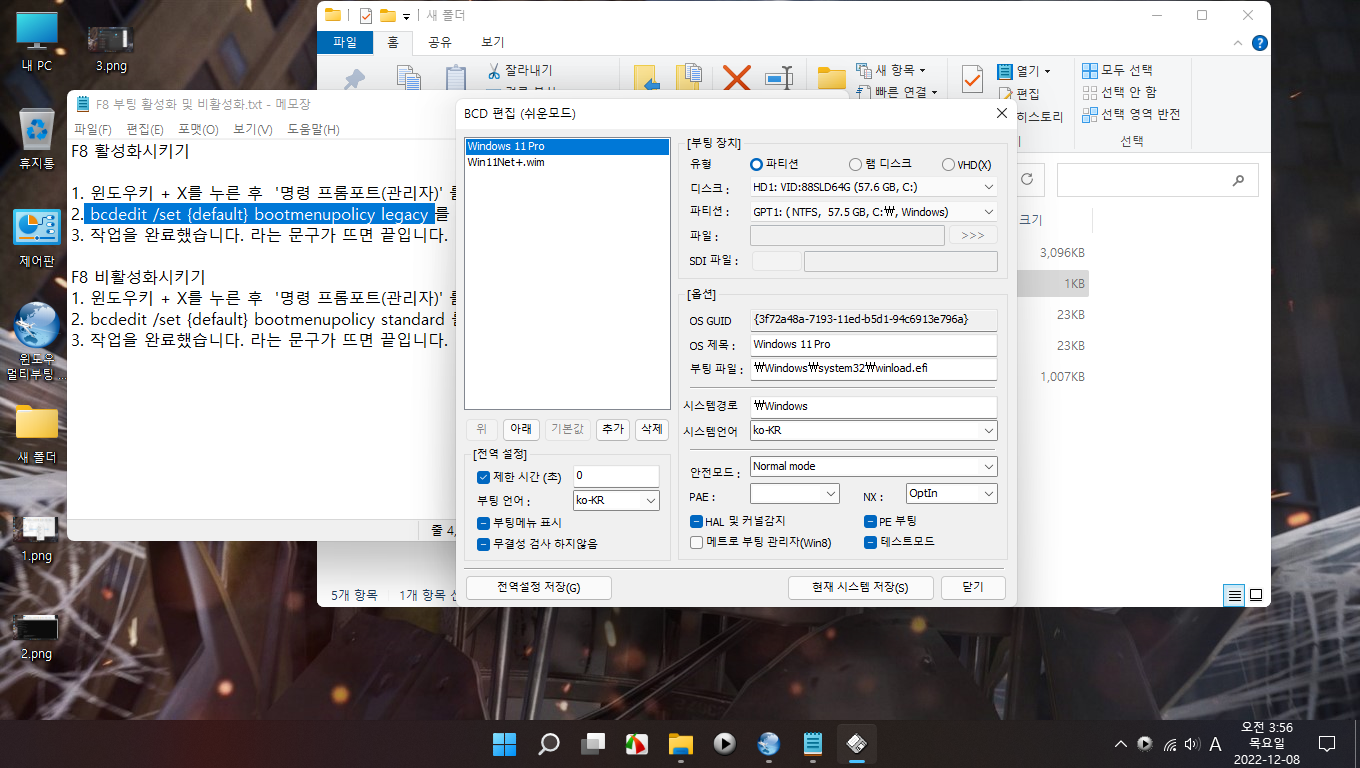The width and height of the screenshot is (1360, 768).
Task: Toggle the 부팅메뉴 표시 checkbox
Action: pyautogui.click(x=484, y=523)
